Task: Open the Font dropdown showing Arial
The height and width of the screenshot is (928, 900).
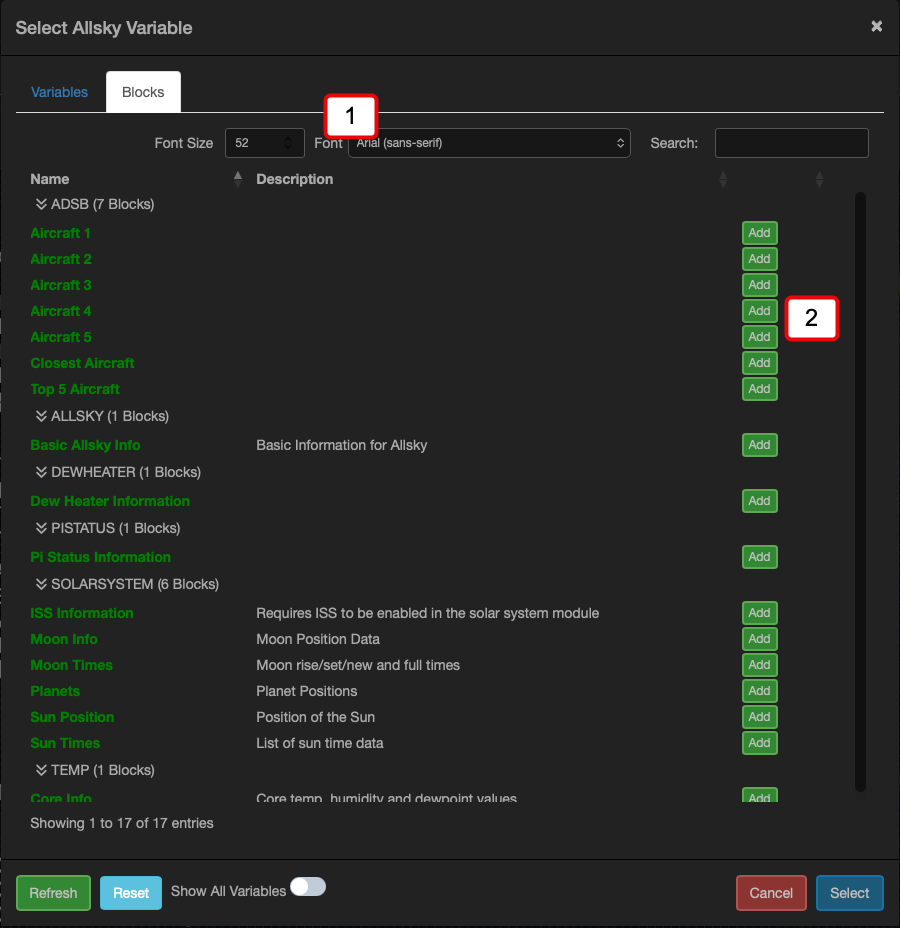Action: 489,143
